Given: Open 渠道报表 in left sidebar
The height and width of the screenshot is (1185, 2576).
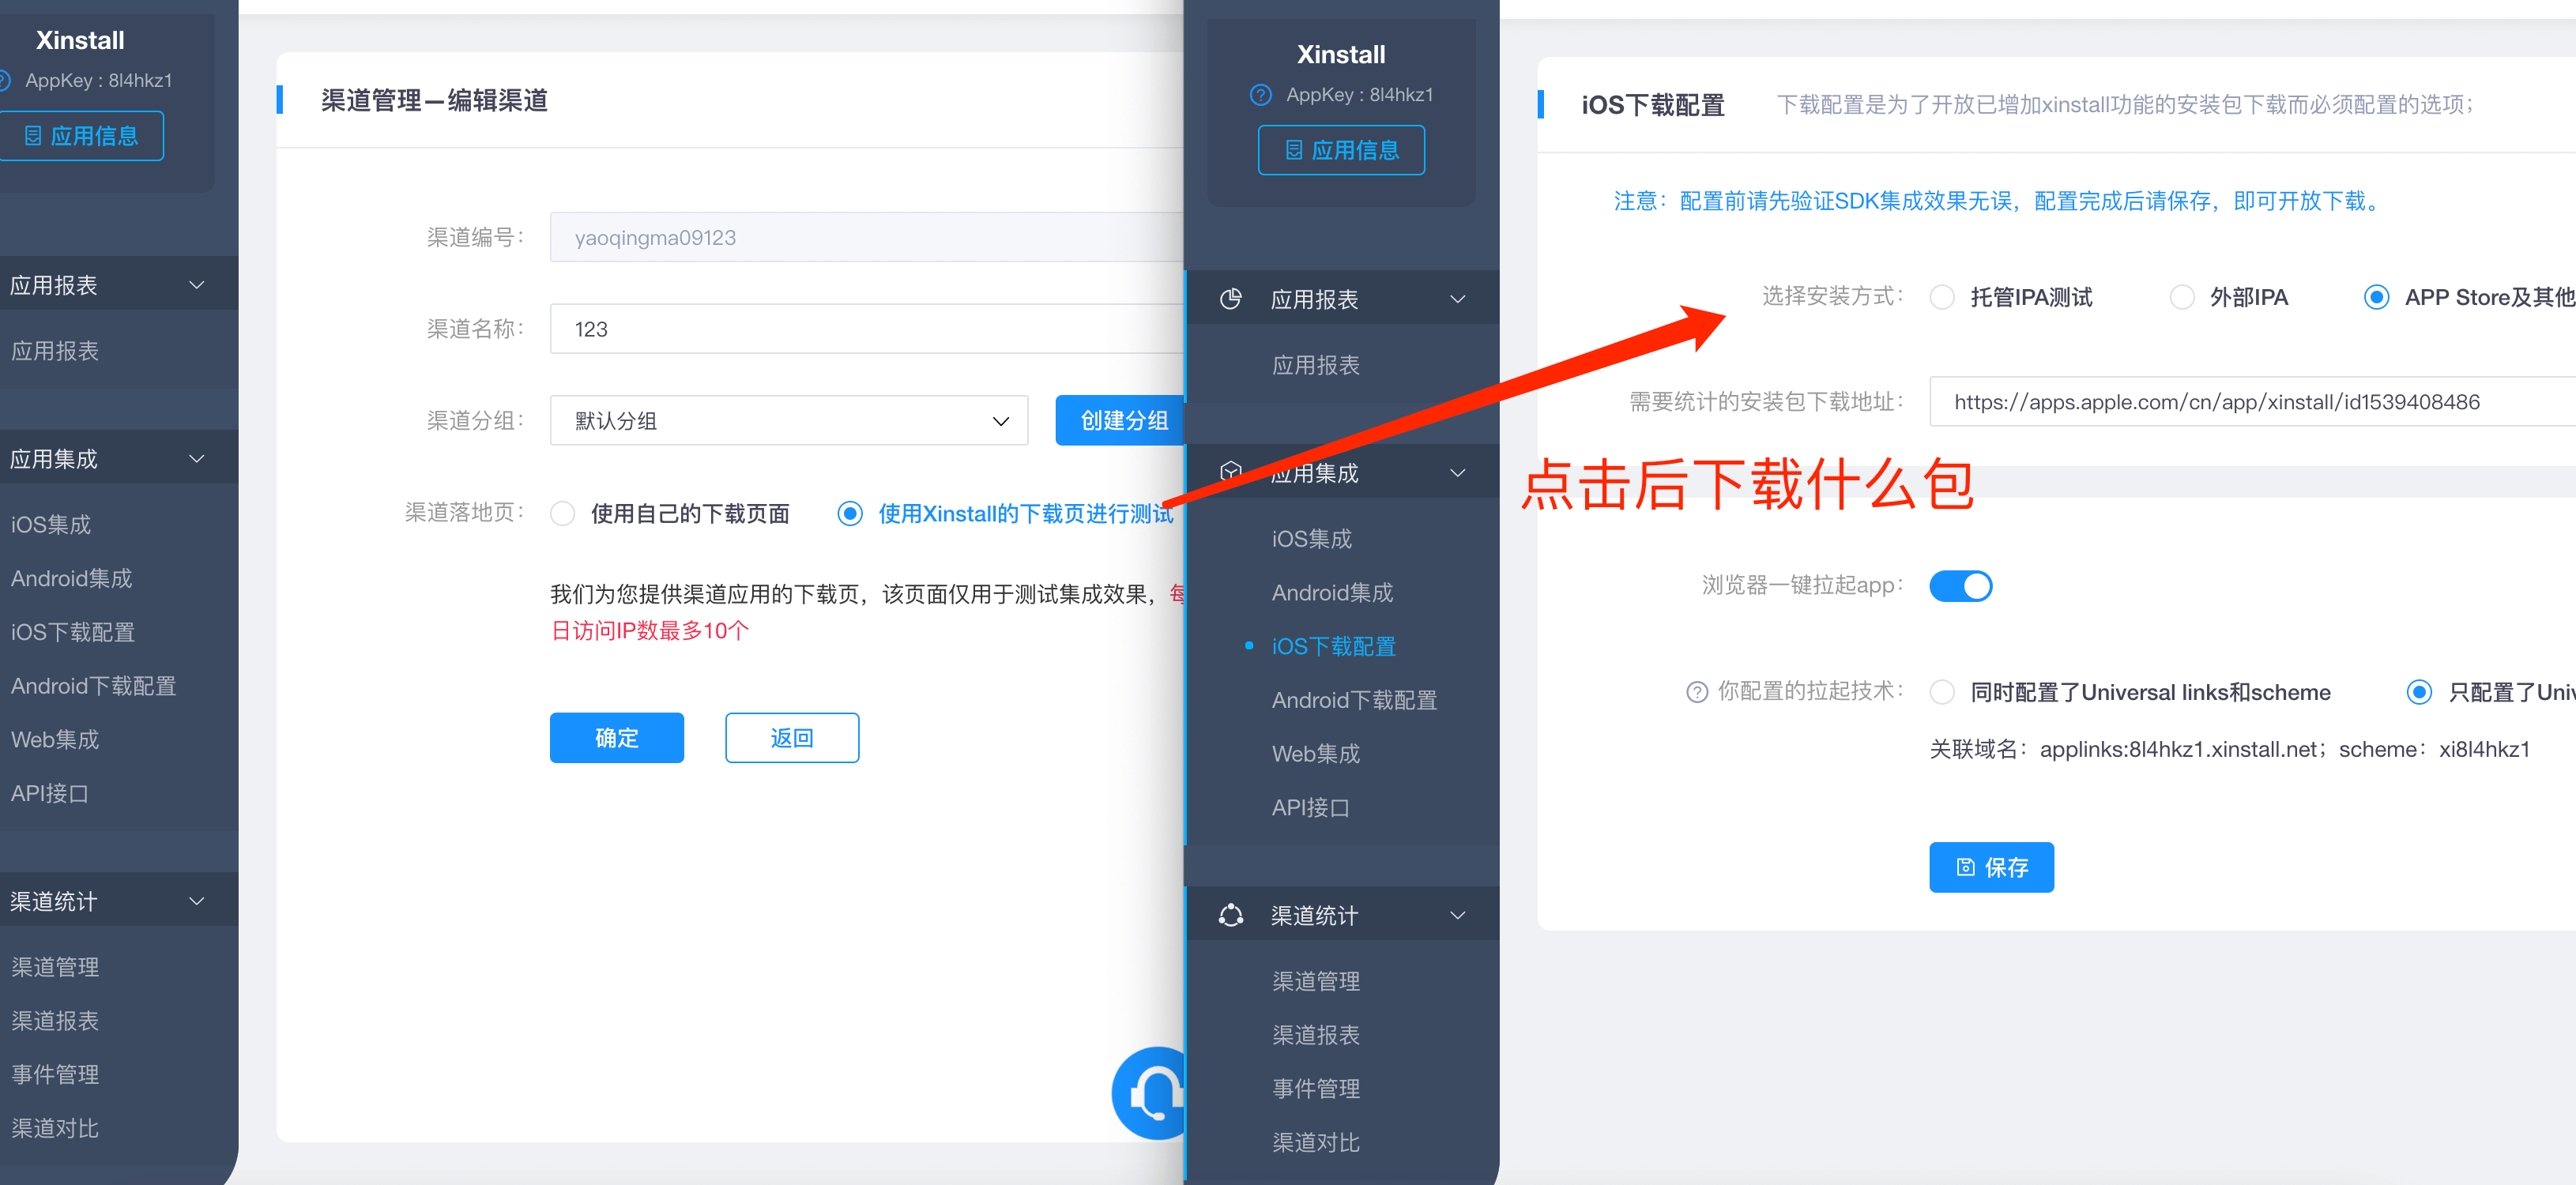Looking at the screenshot, I should (55, 1022).
